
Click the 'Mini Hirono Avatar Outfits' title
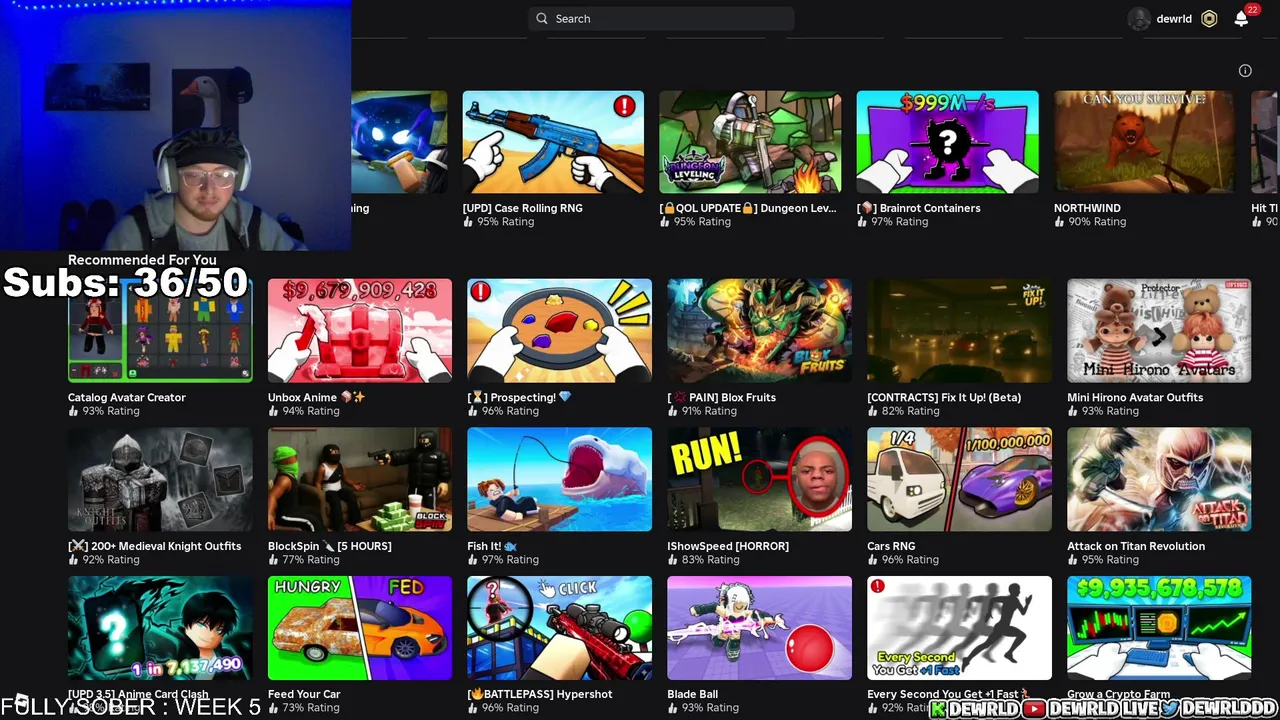point(1135,397)
